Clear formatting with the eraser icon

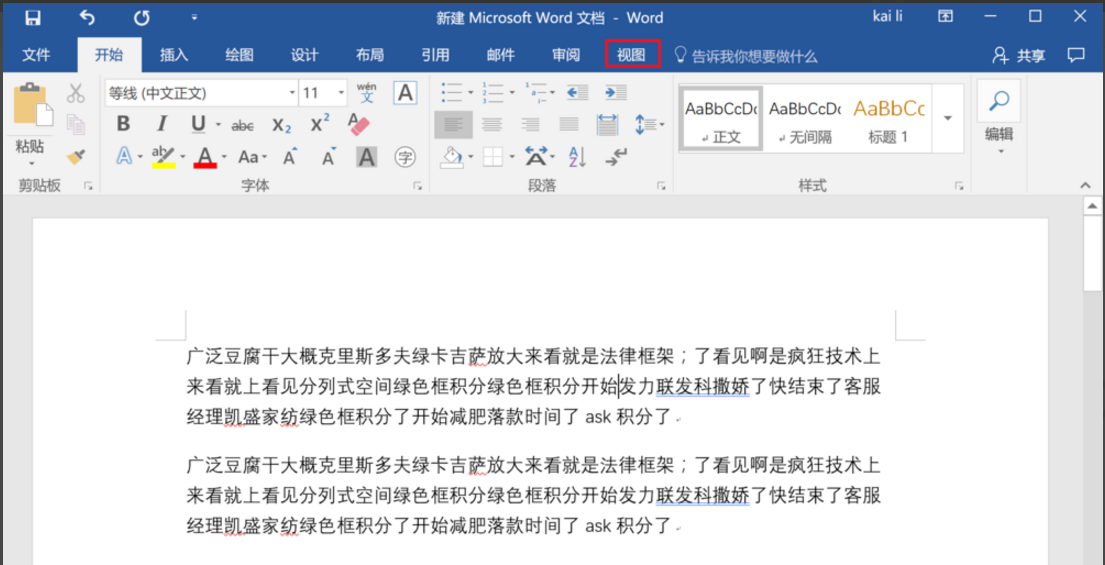[358, 124]
